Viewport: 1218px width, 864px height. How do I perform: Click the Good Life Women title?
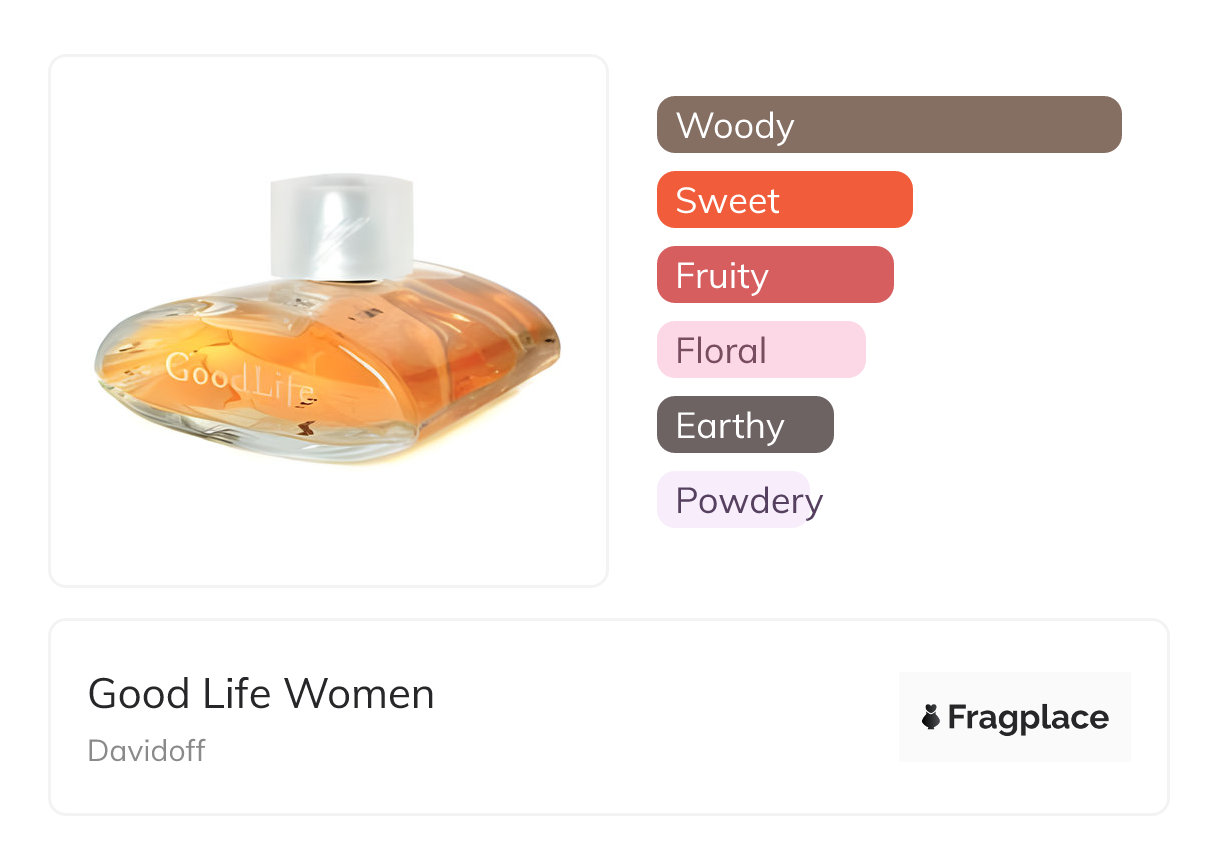coord(261,694)
